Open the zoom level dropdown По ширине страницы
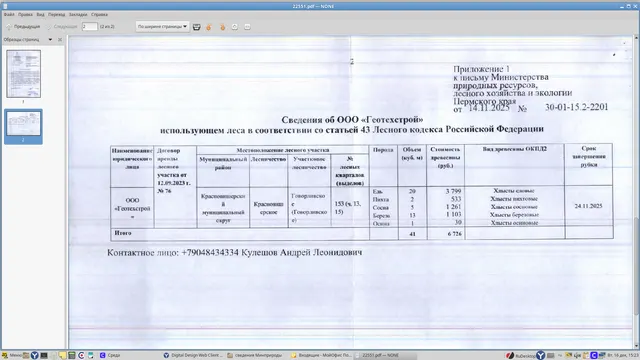This screenshot has width=640, height=360. coord(162,27)
